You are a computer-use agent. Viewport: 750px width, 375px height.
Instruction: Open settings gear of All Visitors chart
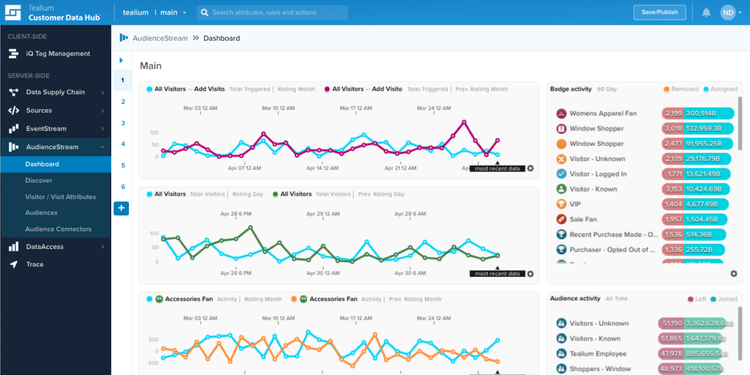(x=530, y=274)
